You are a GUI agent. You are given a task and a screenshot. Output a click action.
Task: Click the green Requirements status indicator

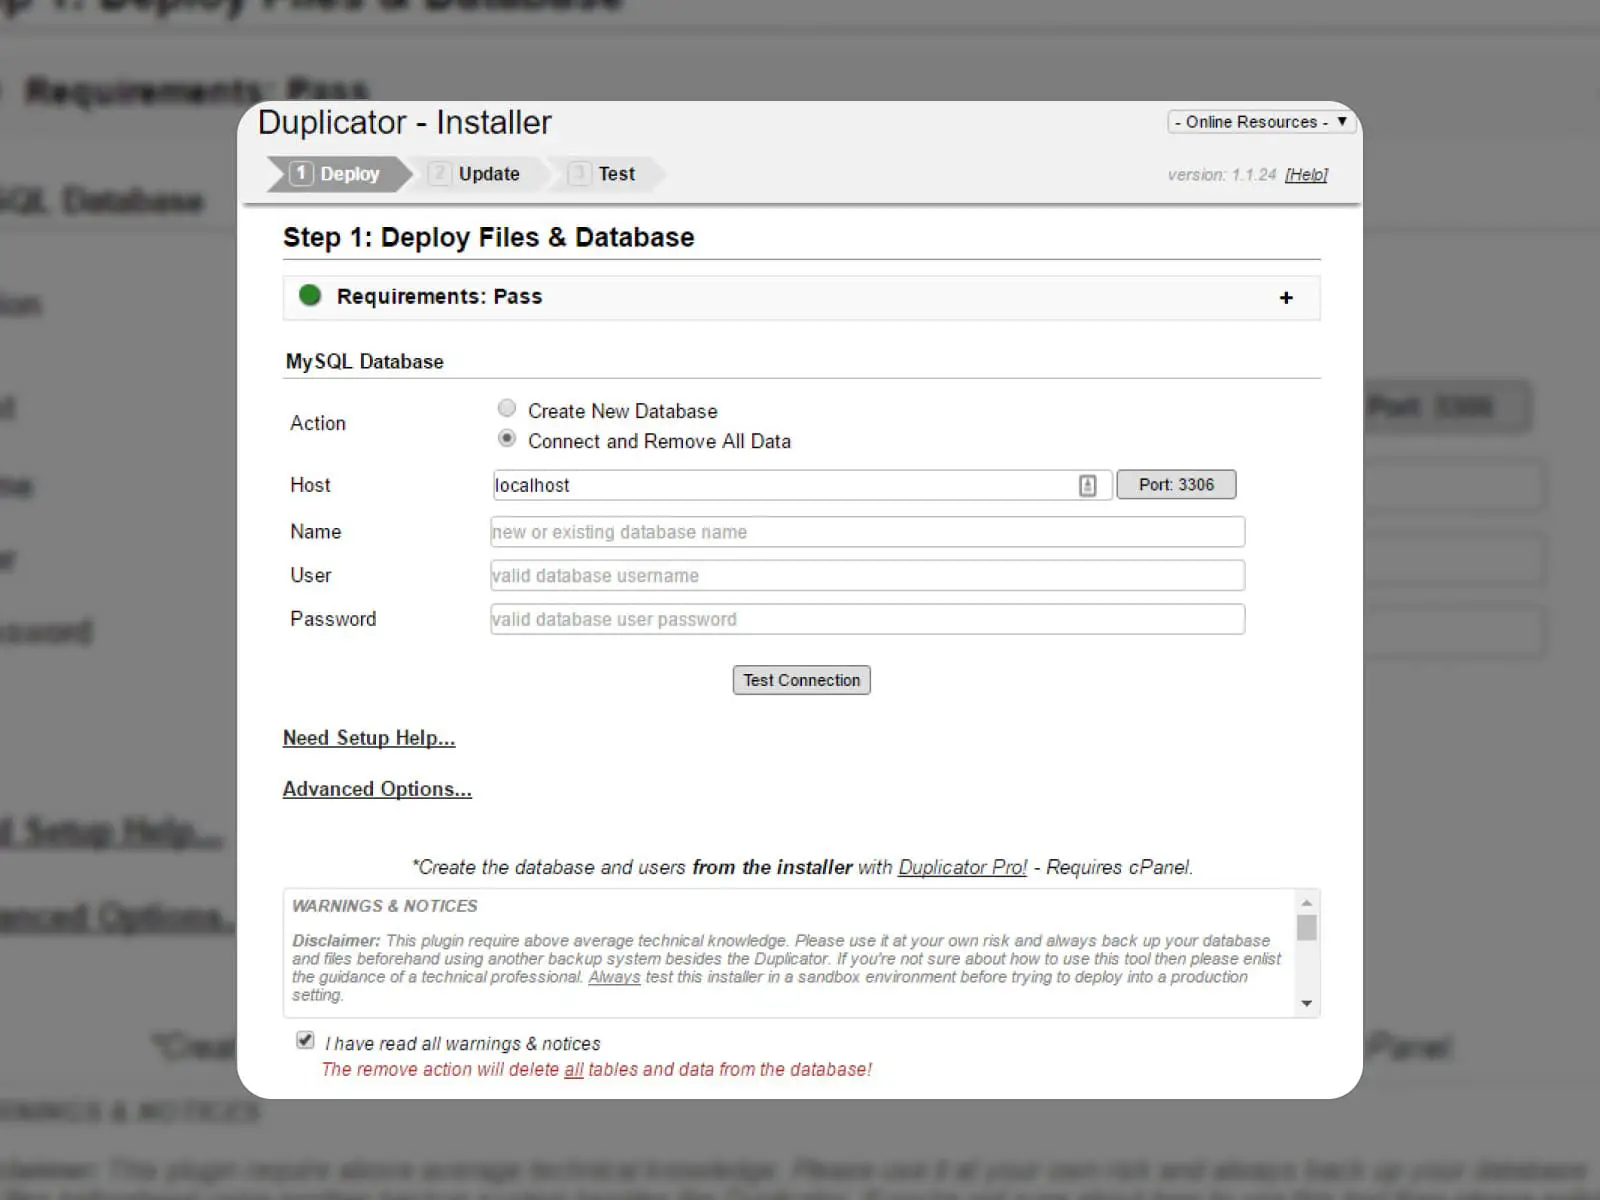[310, 295]
